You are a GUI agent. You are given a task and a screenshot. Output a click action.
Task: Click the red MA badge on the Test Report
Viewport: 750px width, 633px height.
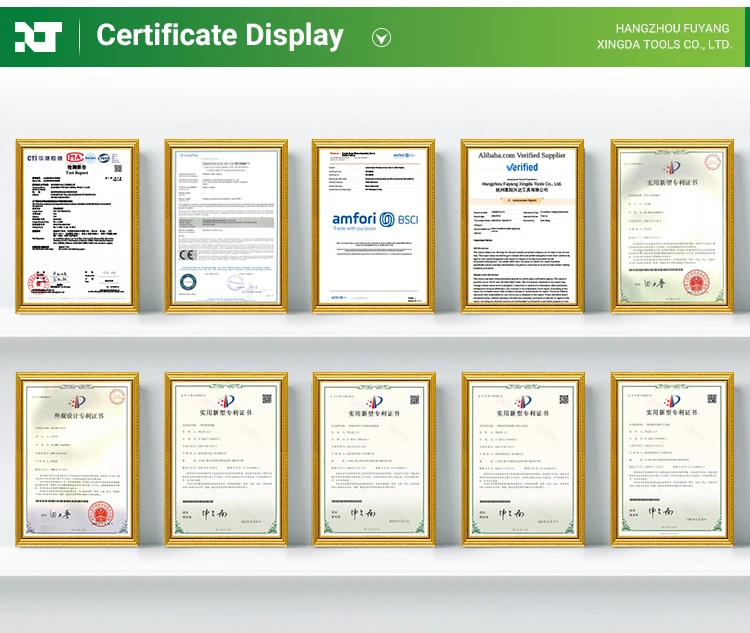[74, 157]
